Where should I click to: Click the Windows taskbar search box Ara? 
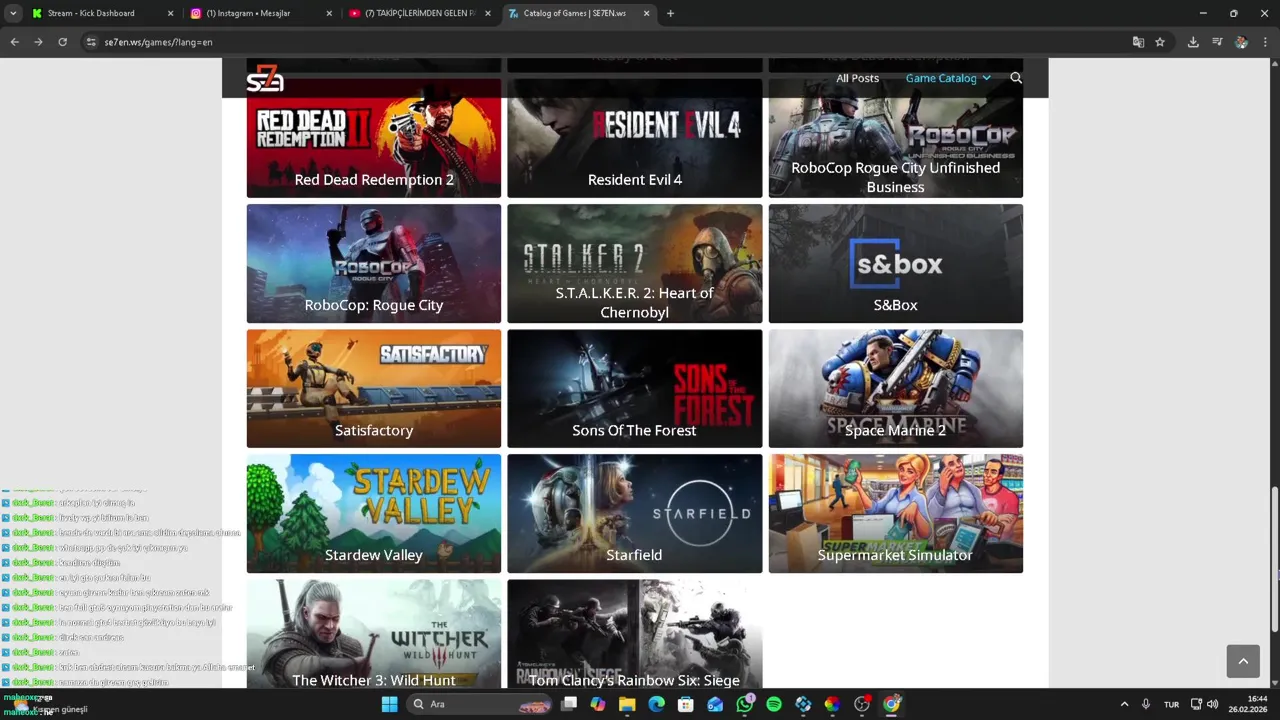481,704
